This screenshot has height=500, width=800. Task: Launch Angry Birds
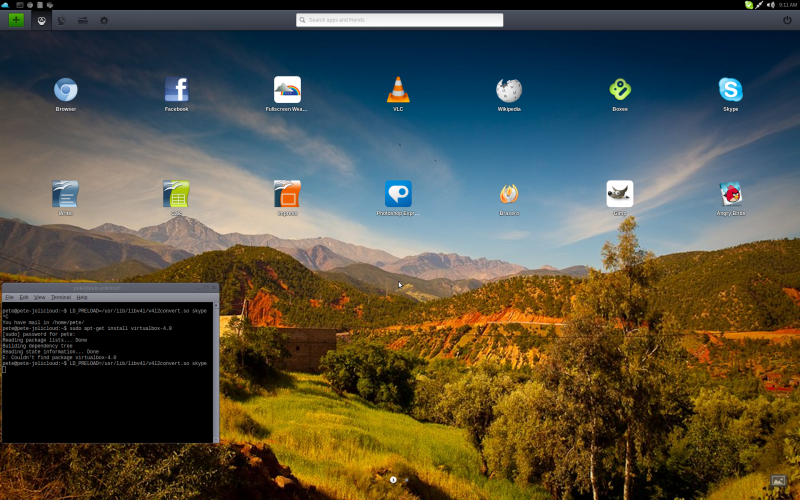(x=731, y=194)
